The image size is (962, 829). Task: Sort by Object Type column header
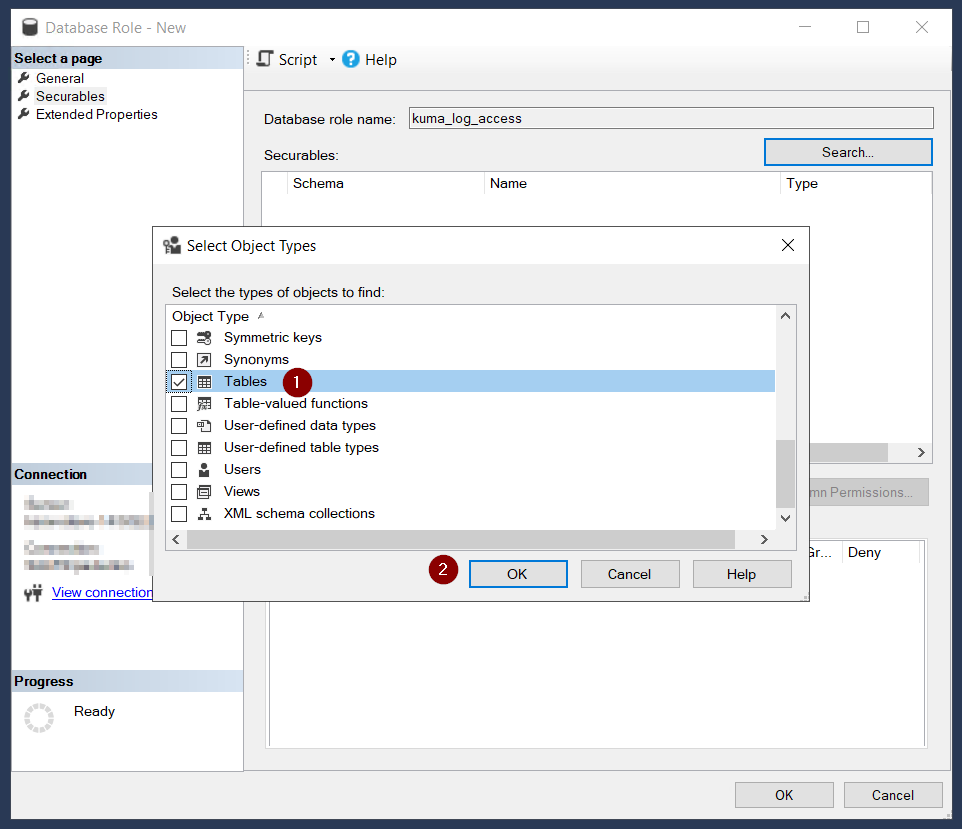[x=210, y=316]
